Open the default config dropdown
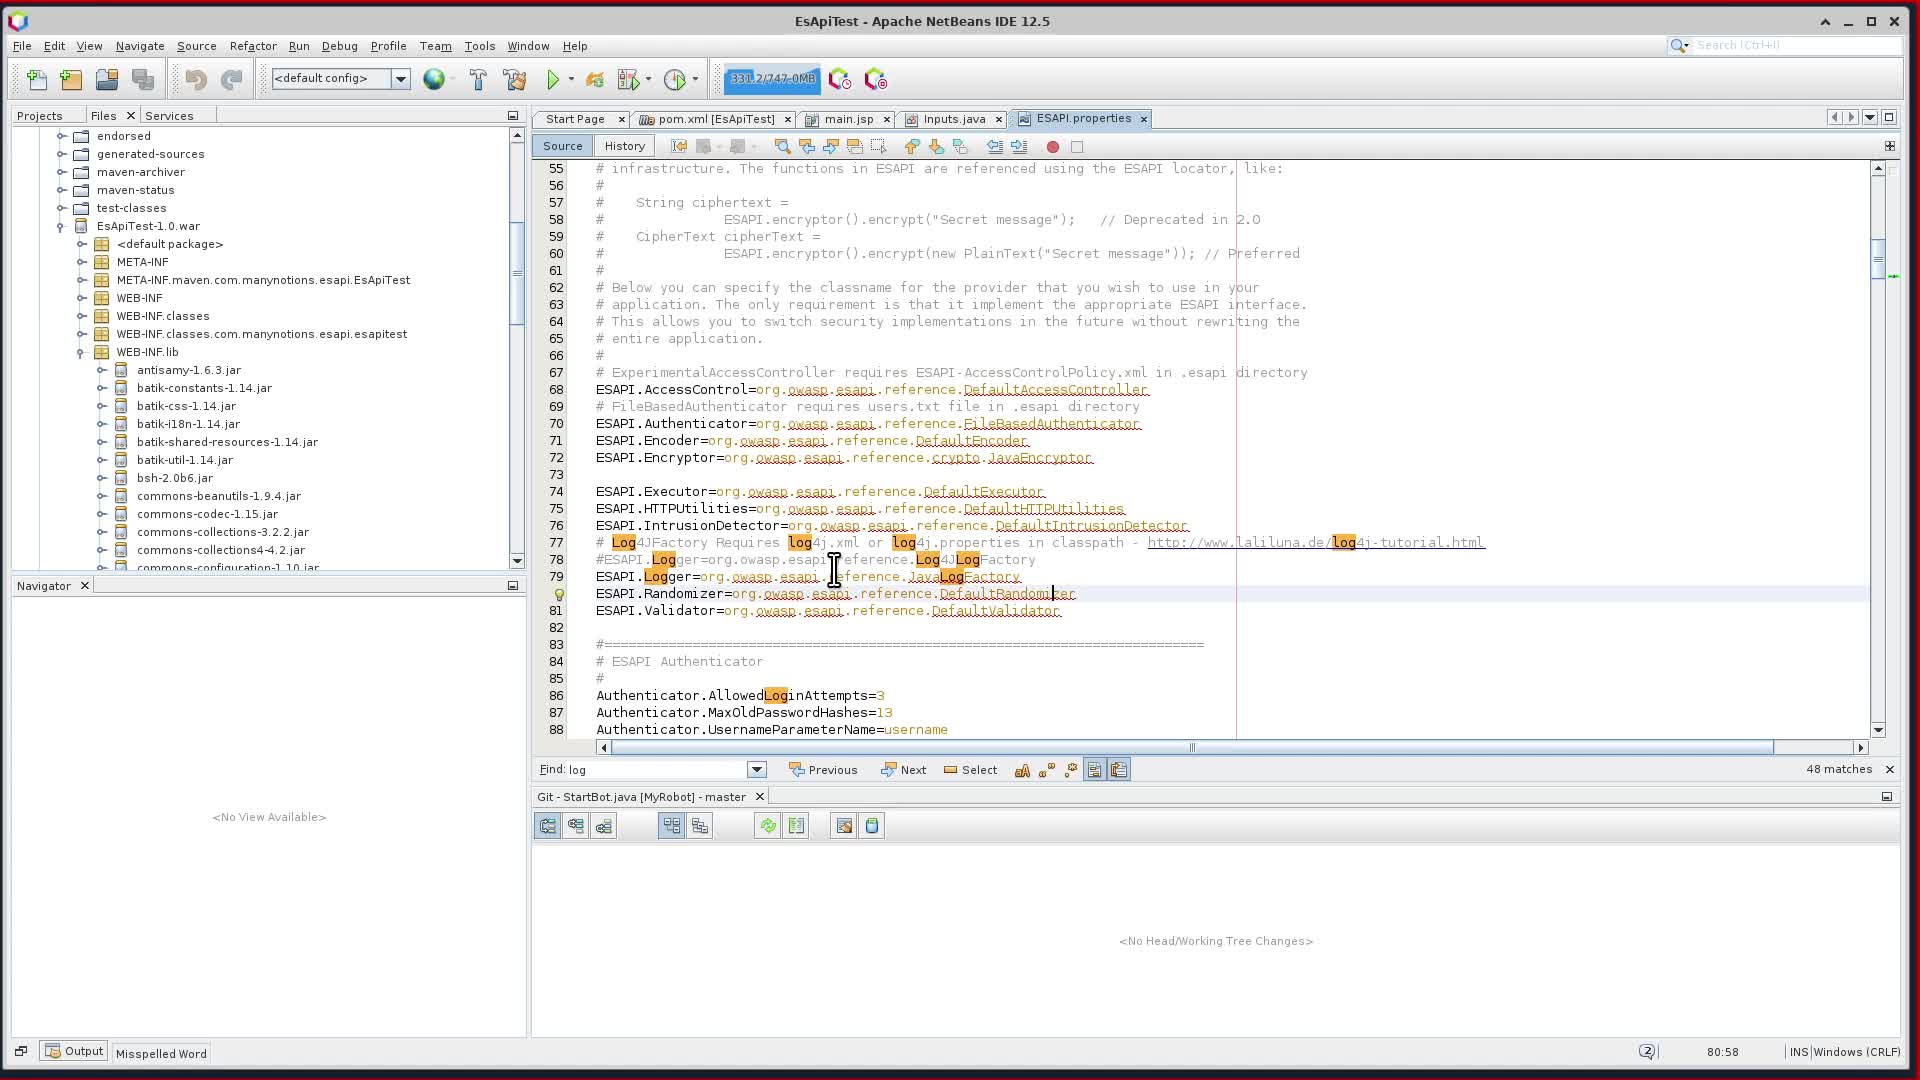1920x1080 pixels. (x=401, y=78)
